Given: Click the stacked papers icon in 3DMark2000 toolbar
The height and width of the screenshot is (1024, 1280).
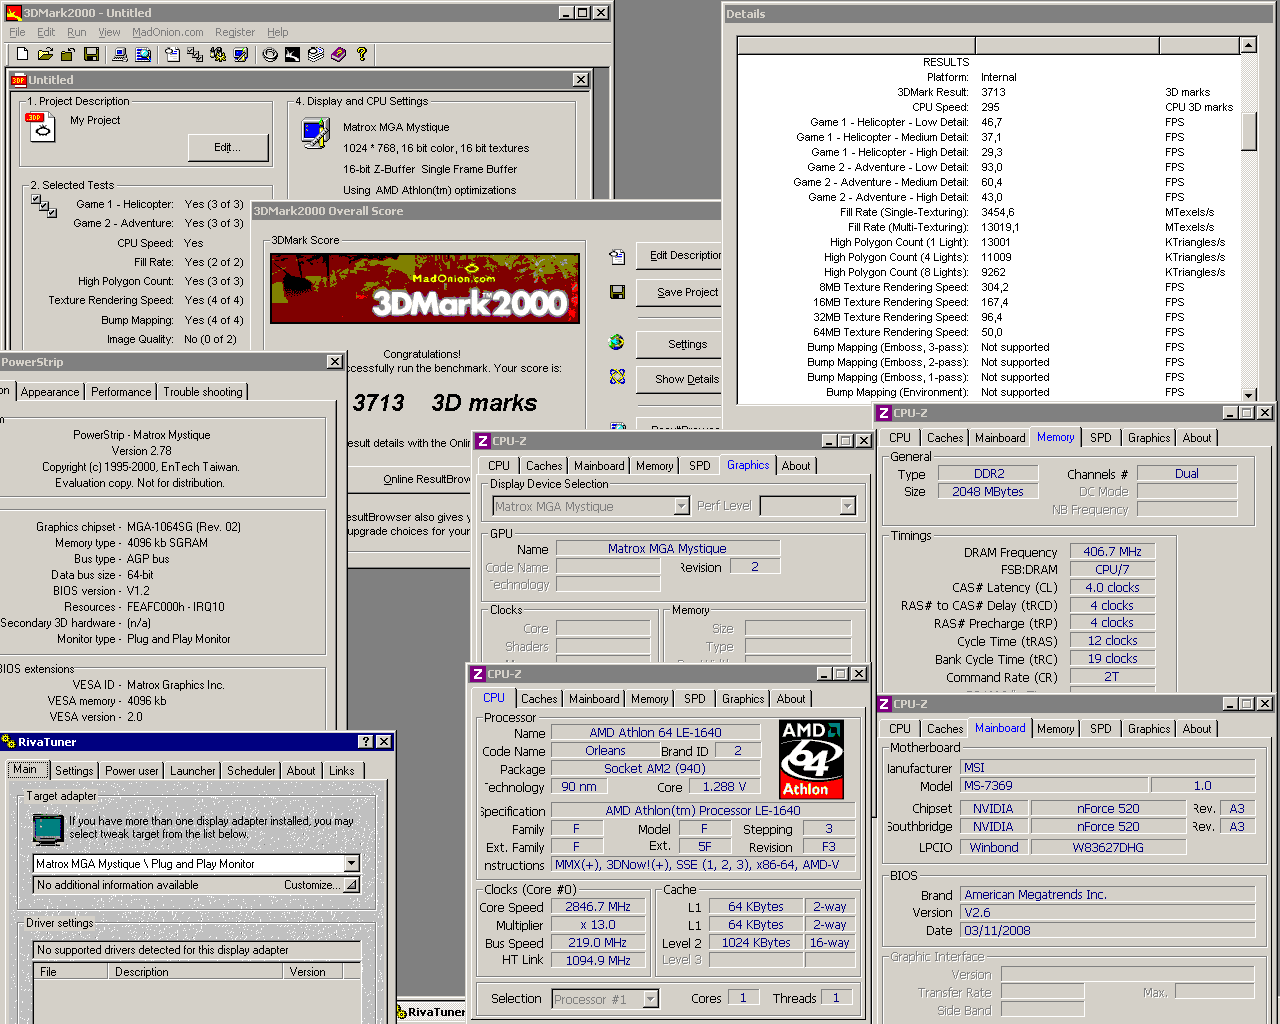Looking at the screenshot, I should [x=316, y=54].
